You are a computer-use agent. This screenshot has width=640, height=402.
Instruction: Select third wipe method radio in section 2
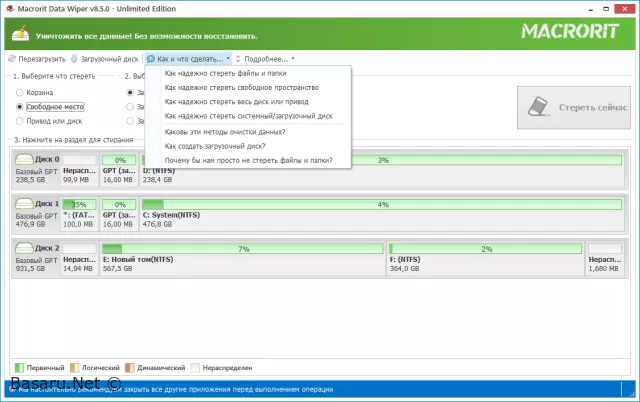[130, 121]
